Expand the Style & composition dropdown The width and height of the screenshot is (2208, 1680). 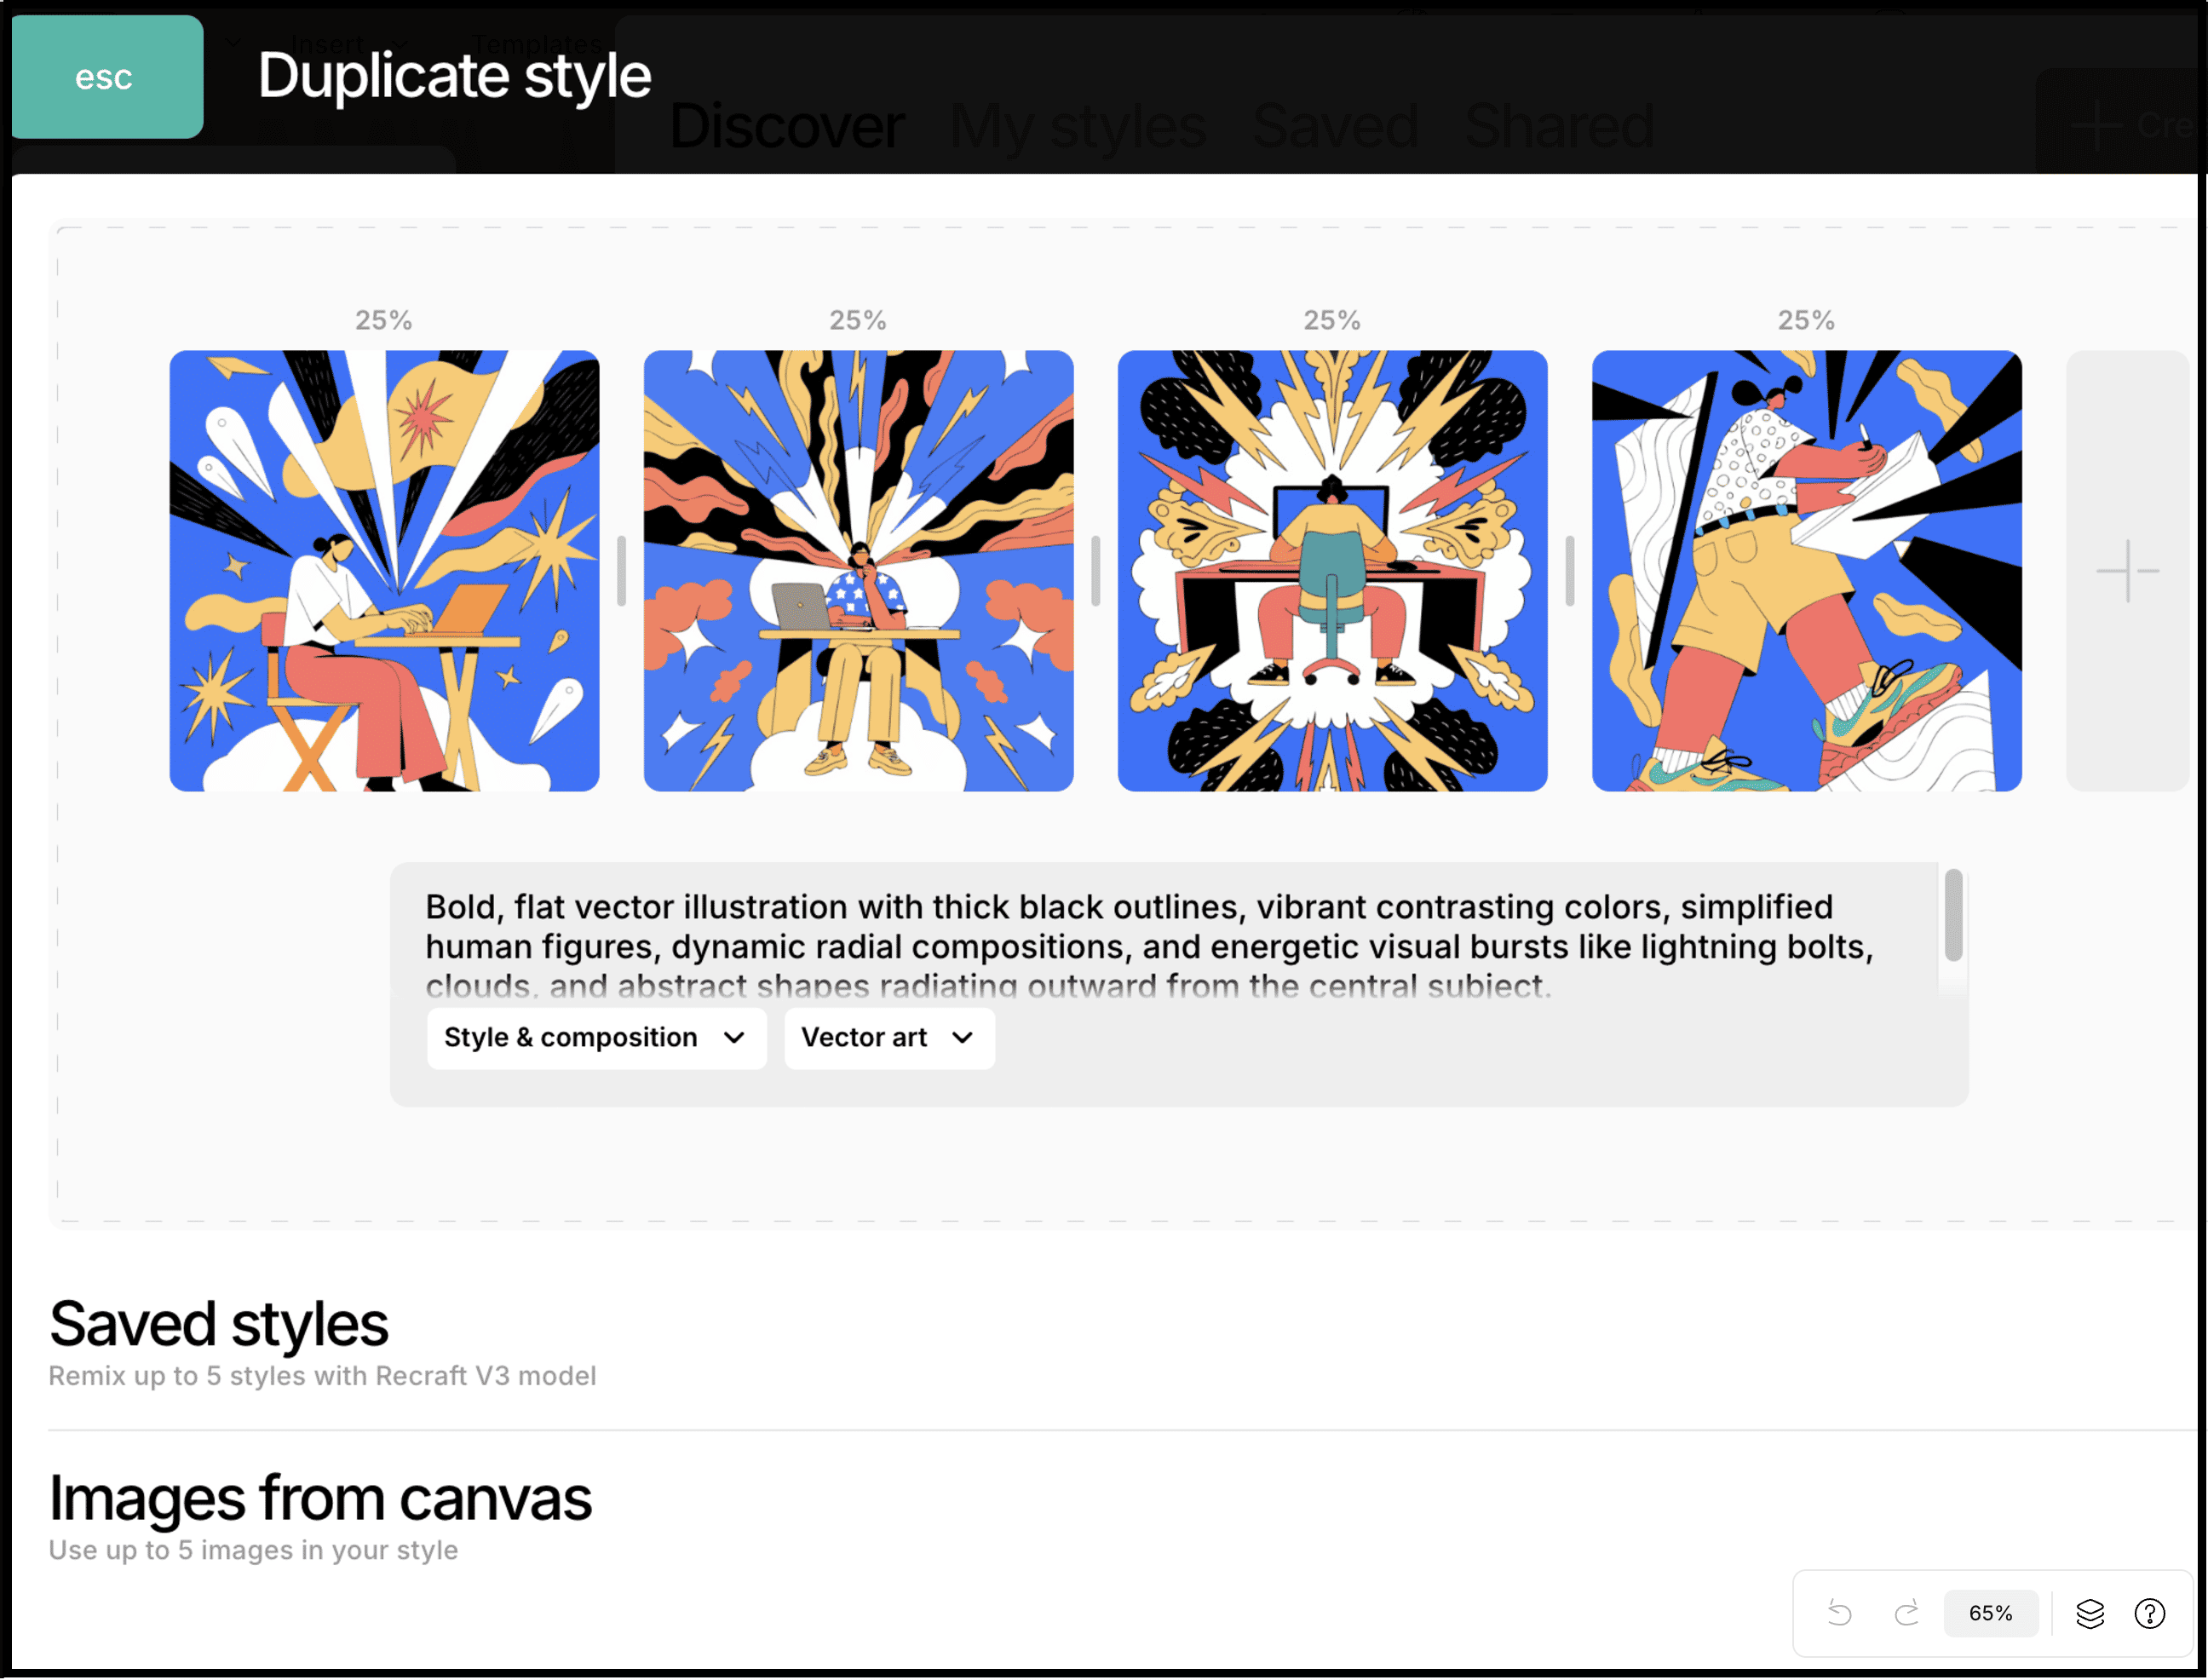point(595,1038)
